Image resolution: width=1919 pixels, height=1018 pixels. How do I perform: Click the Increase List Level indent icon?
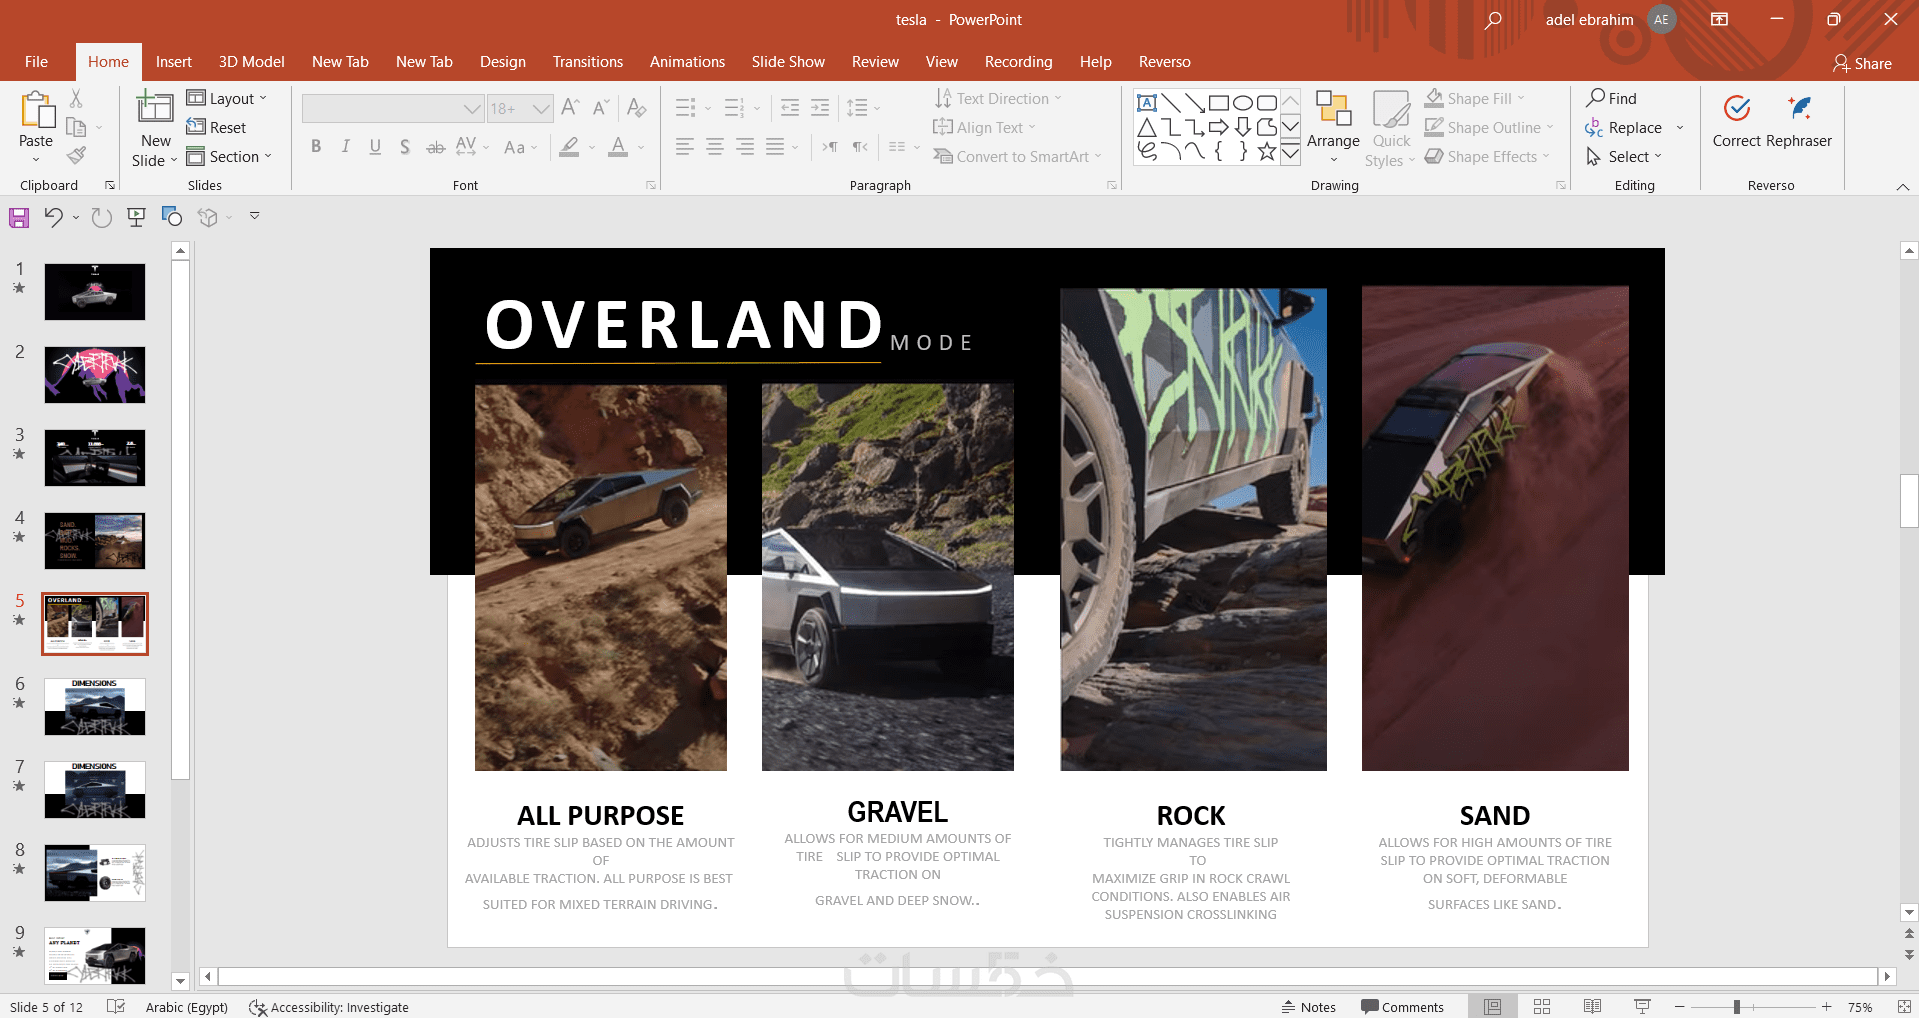(x=820, y=107)
